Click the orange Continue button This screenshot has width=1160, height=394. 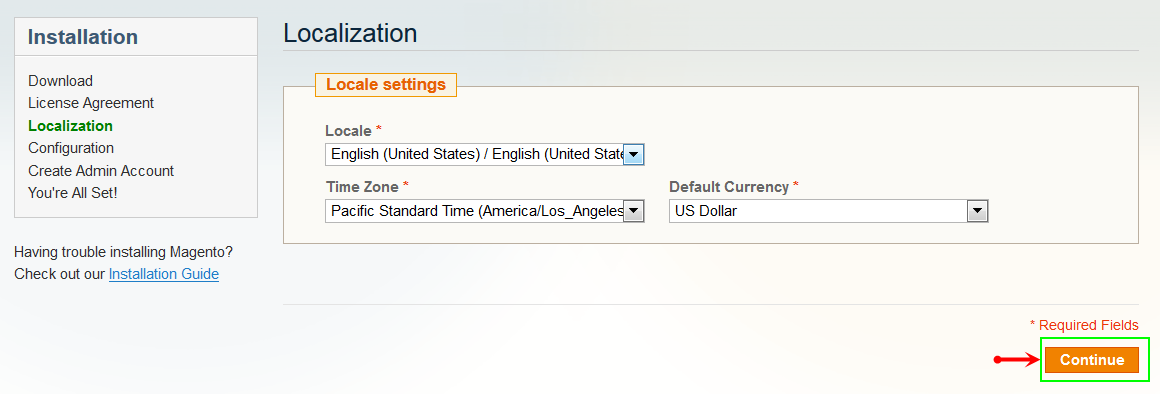(x=1092, y=360)
